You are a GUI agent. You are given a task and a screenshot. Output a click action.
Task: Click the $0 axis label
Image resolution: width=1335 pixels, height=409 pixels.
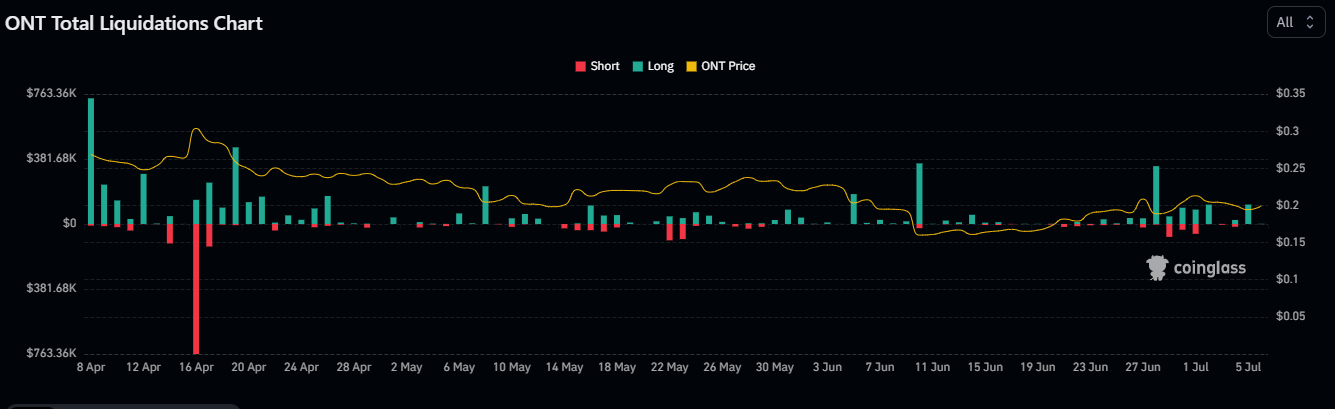pos(71,223)
